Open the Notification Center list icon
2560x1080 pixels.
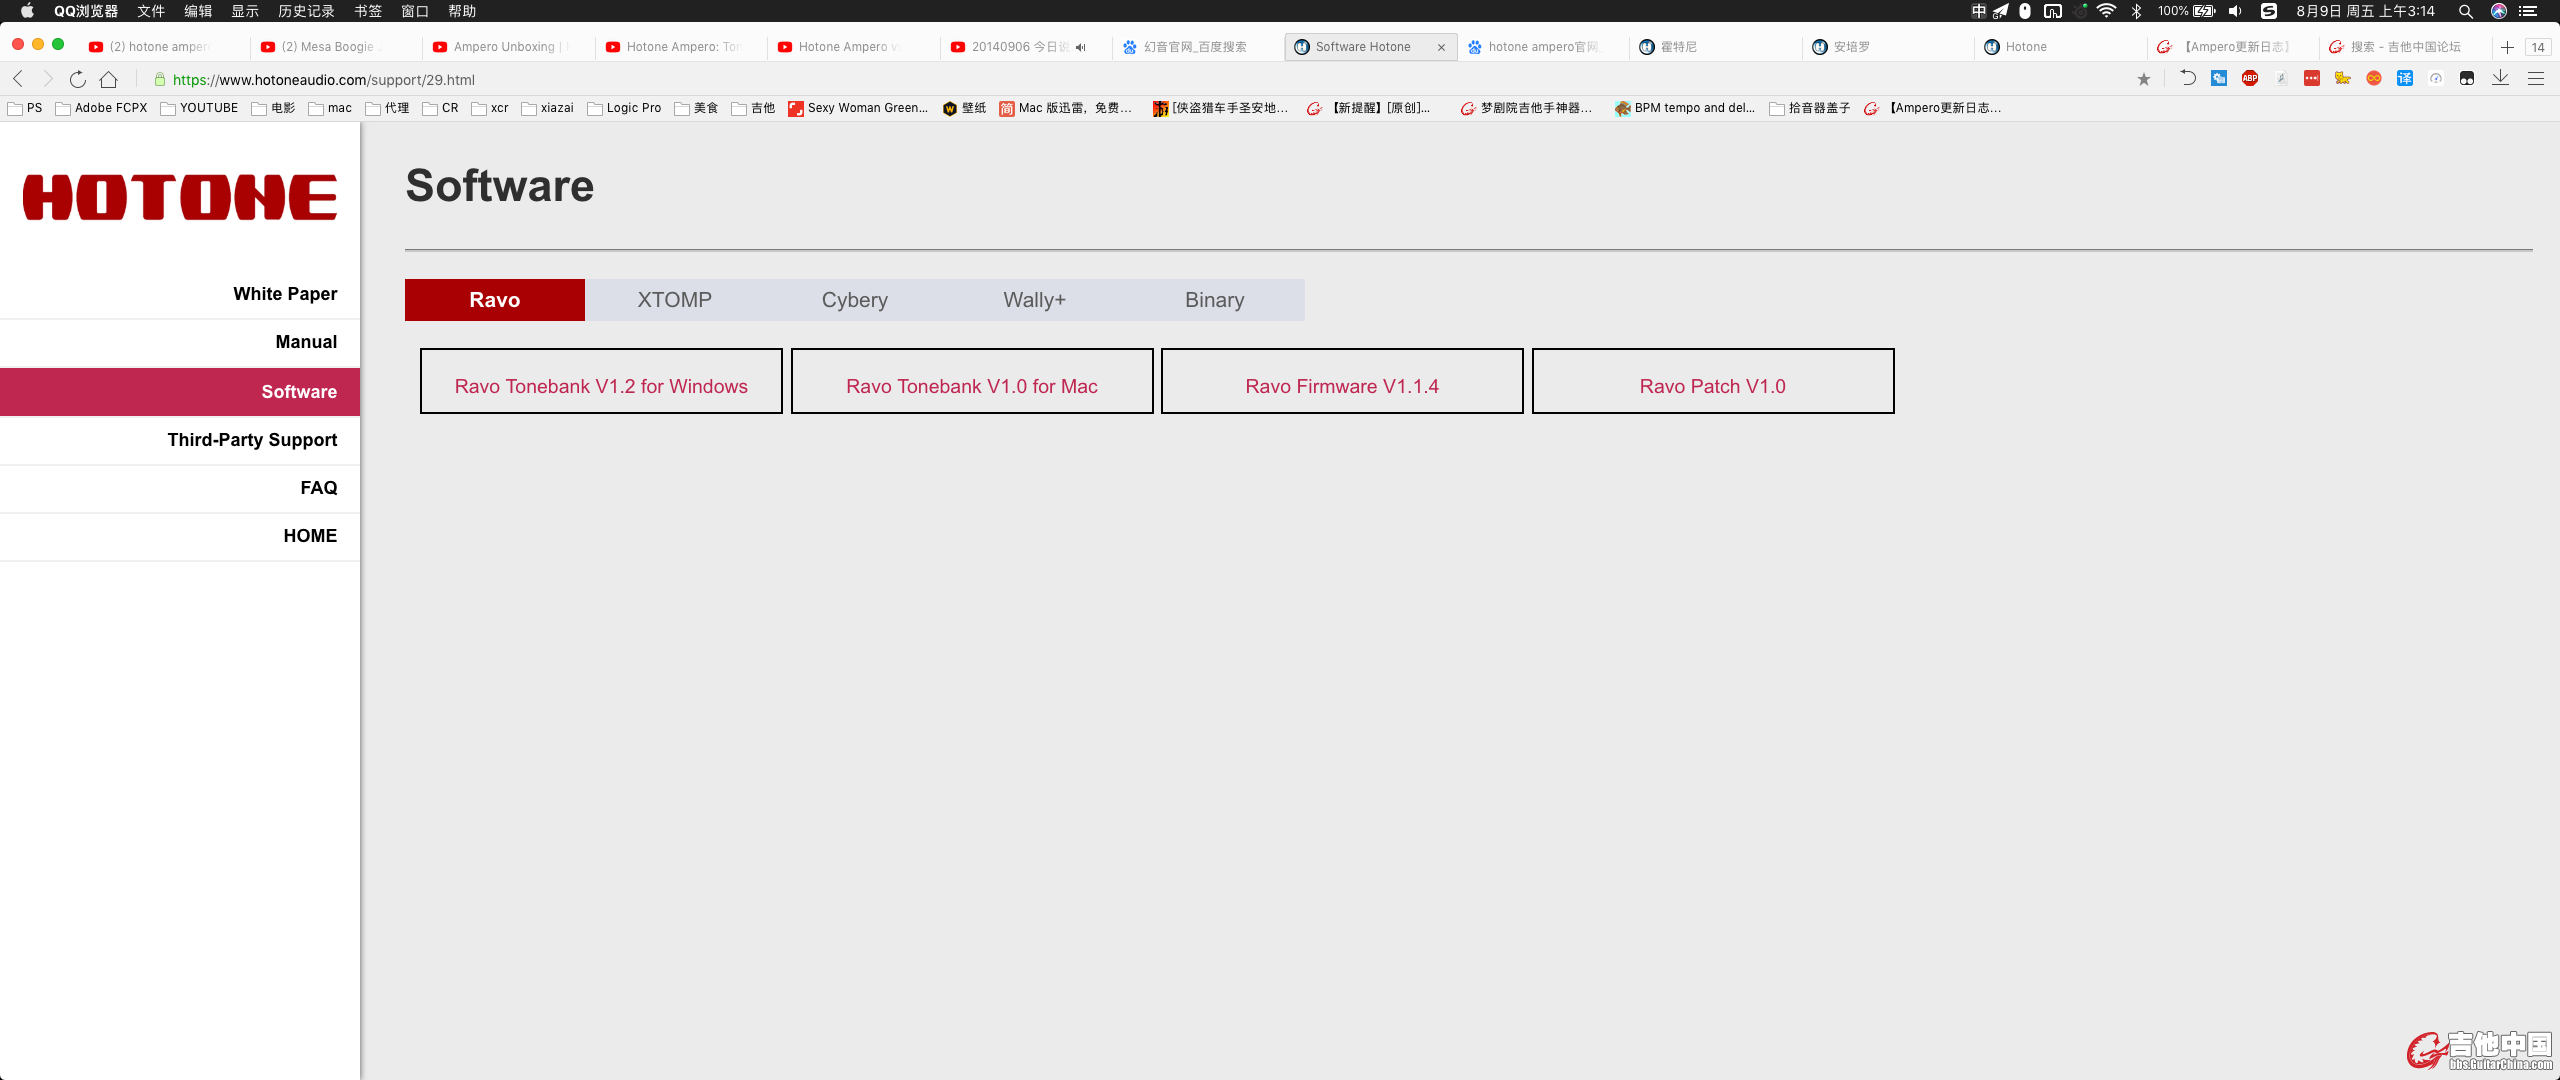pos(2528,11)
